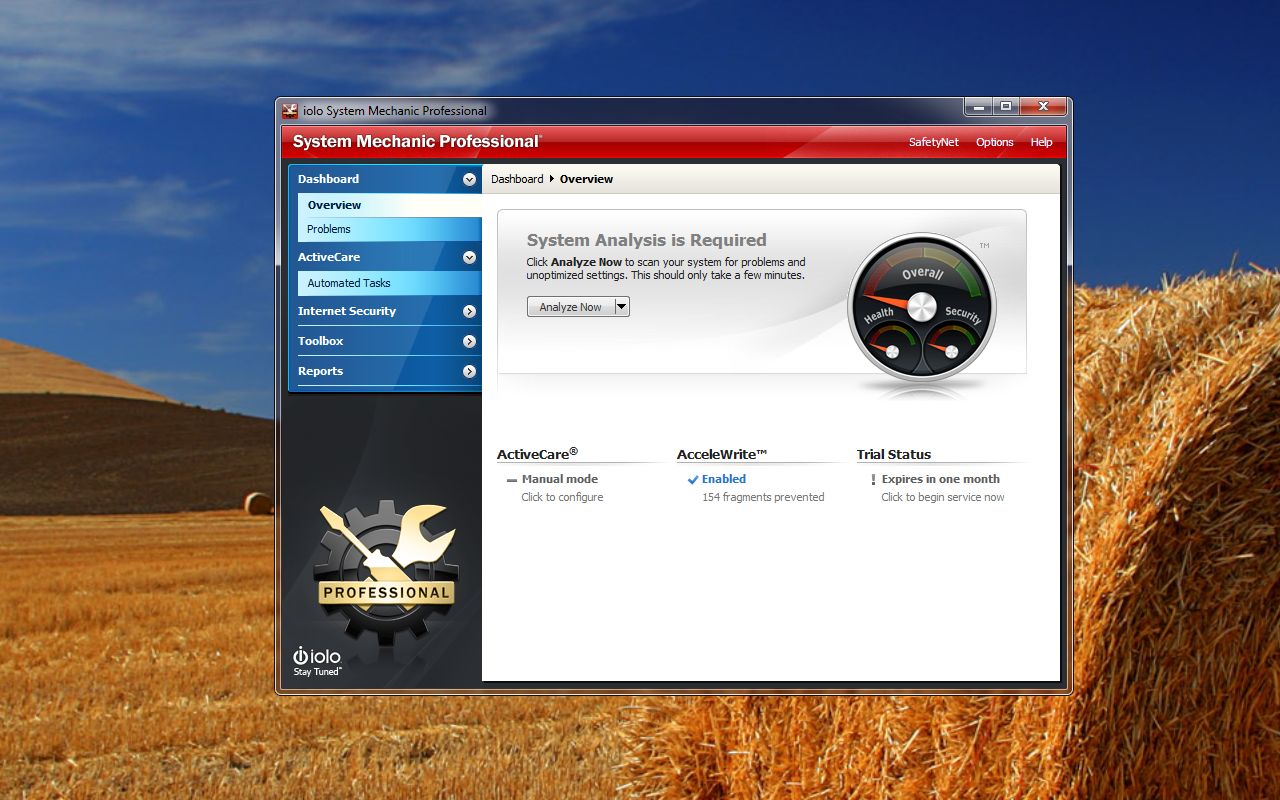1280x800 pixels.
Task: Click 'Click to begin service now' link
Action: point(943,497)
